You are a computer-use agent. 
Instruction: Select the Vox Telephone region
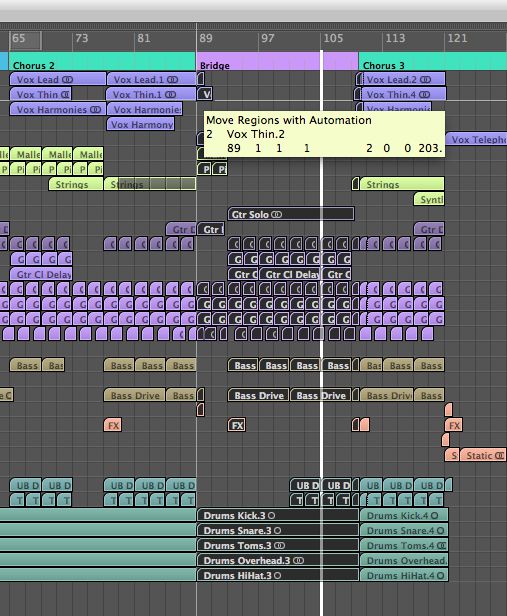[x=476, y=139]
